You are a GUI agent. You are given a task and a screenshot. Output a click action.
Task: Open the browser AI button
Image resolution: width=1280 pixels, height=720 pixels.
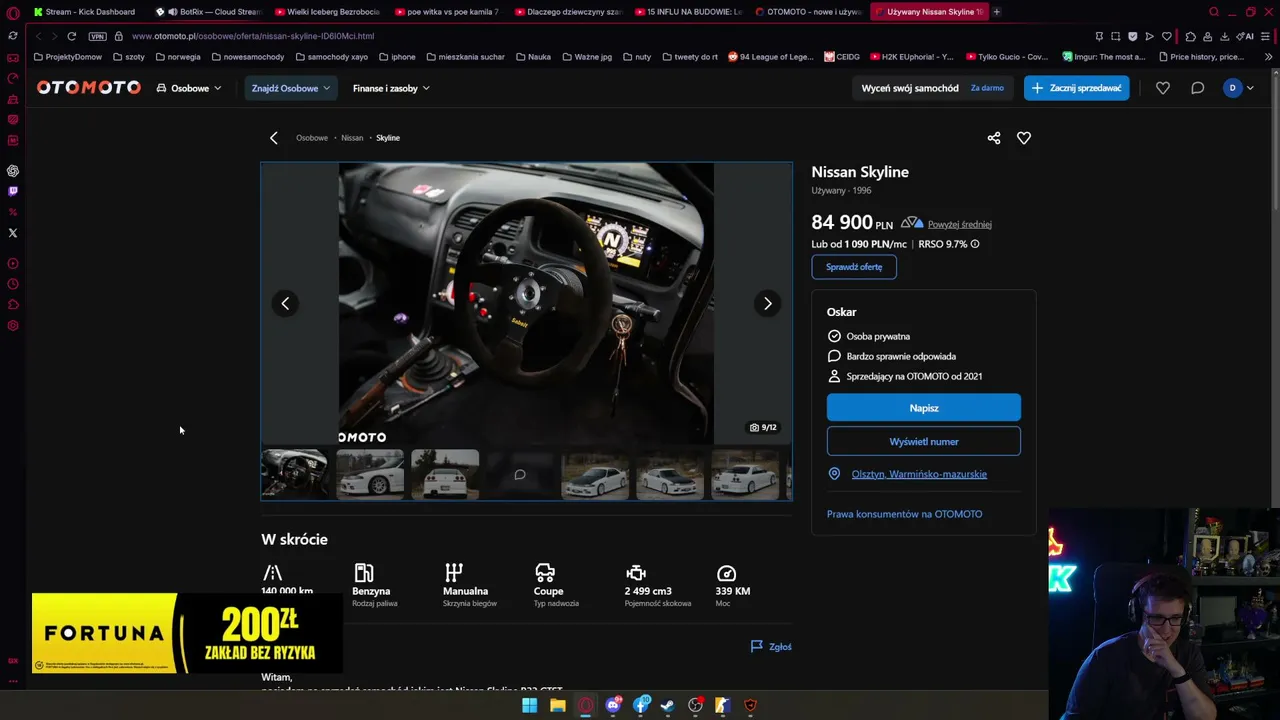(1244, 36)
